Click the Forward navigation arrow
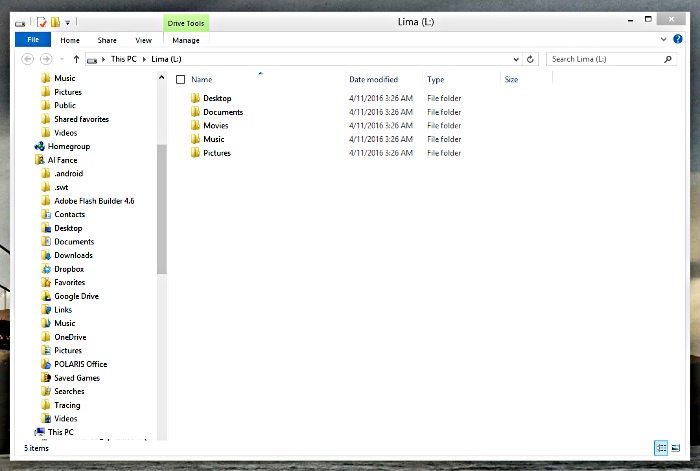The image size is (700, 471). tap(46, 59)
